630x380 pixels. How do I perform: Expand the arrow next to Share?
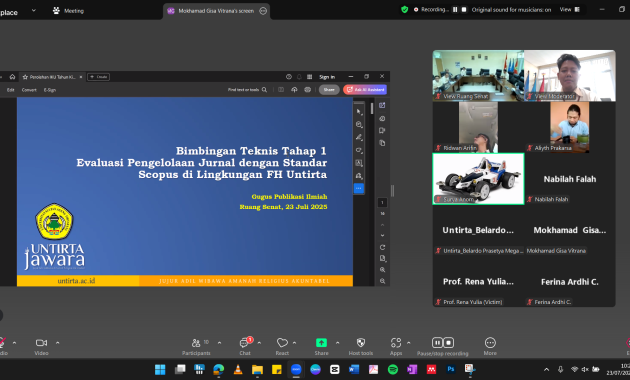pyautogui.click(x=338, y=343)
